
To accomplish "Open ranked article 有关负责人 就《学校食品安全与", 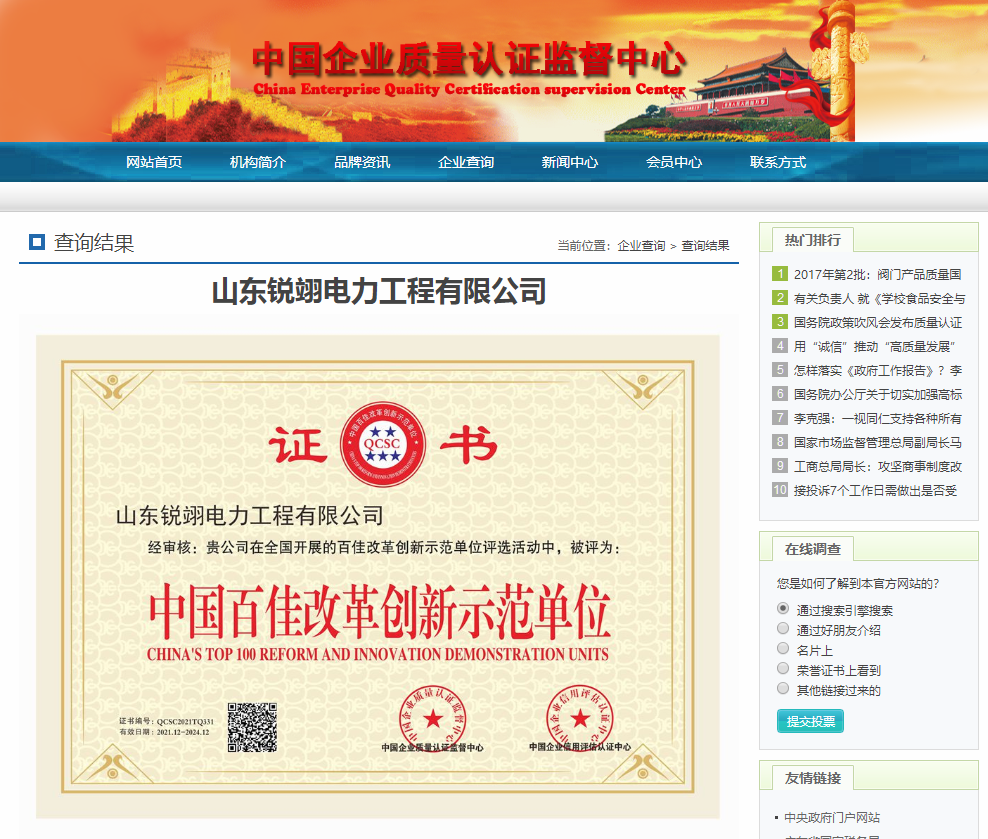I will [x=879, y=299].
